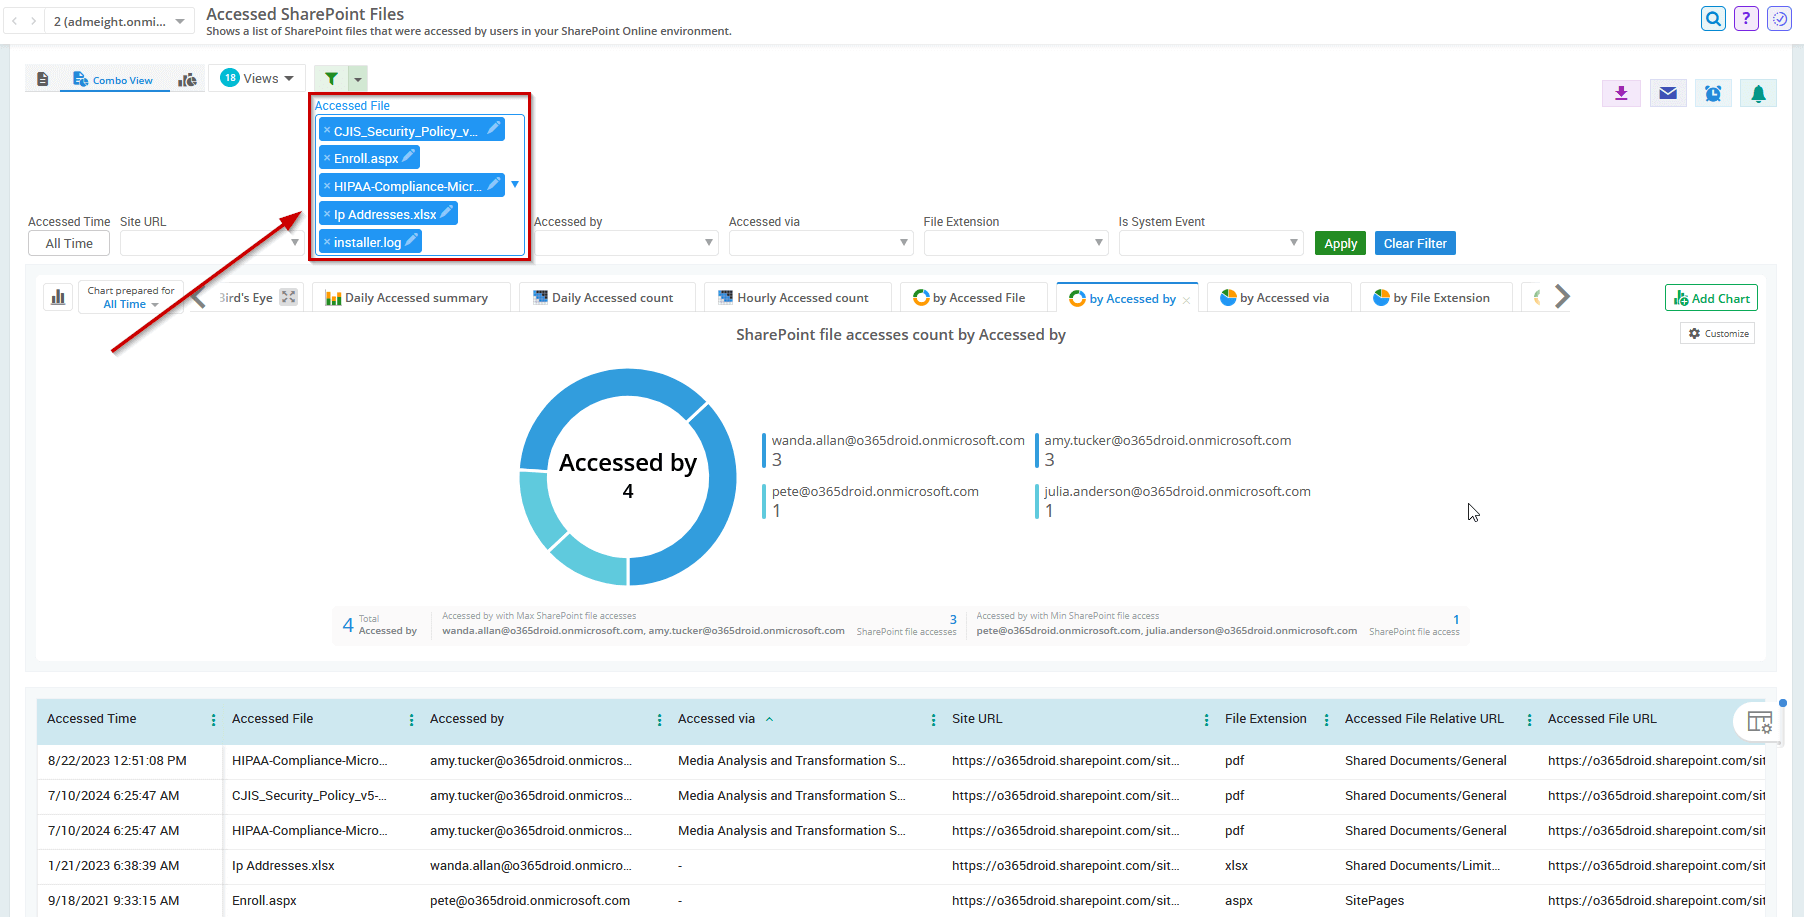This screenshot has height=917, width=1804.
Task: Open the help question mark icon
Action: [x=1746, y=18]
